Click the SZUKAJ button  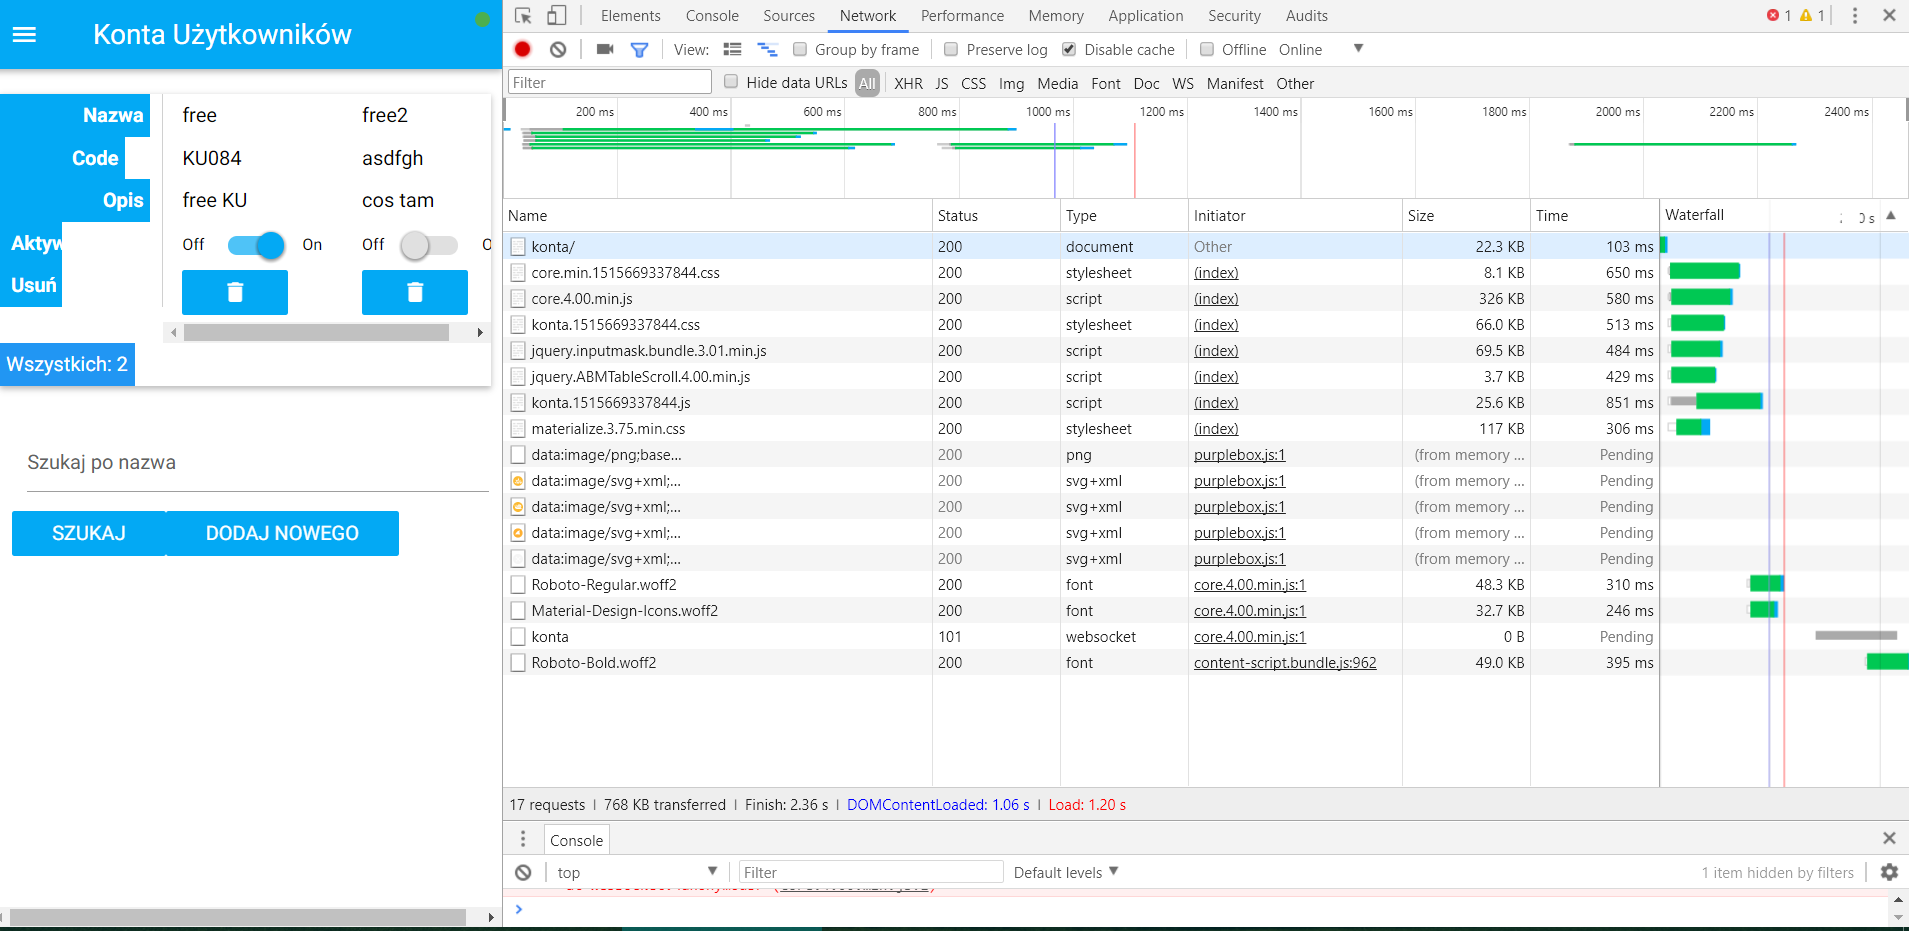[89, 533]
